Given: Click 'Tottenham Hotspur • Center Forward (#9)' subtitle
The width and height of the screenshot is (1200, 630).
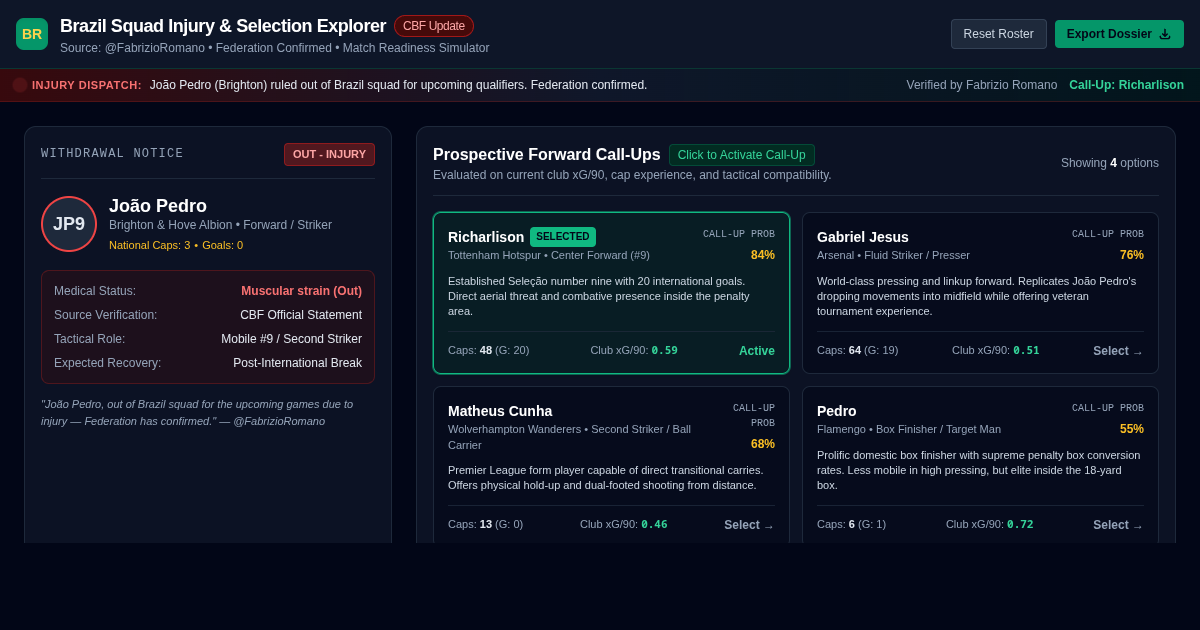Looking at the screenshot, I should click(x=549, y=255).
